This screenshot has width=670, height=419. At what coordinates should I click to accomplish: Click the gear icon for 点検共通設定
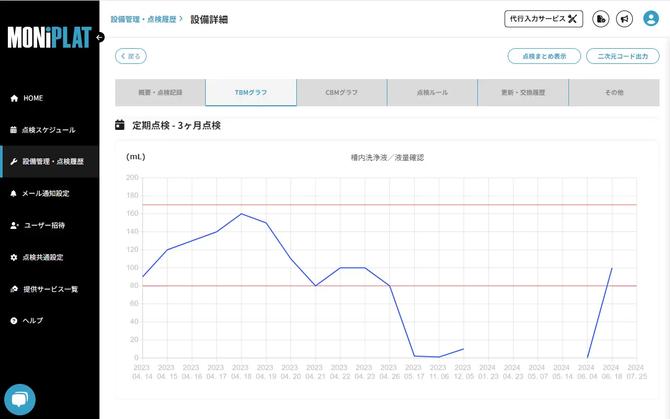(14, 257)
